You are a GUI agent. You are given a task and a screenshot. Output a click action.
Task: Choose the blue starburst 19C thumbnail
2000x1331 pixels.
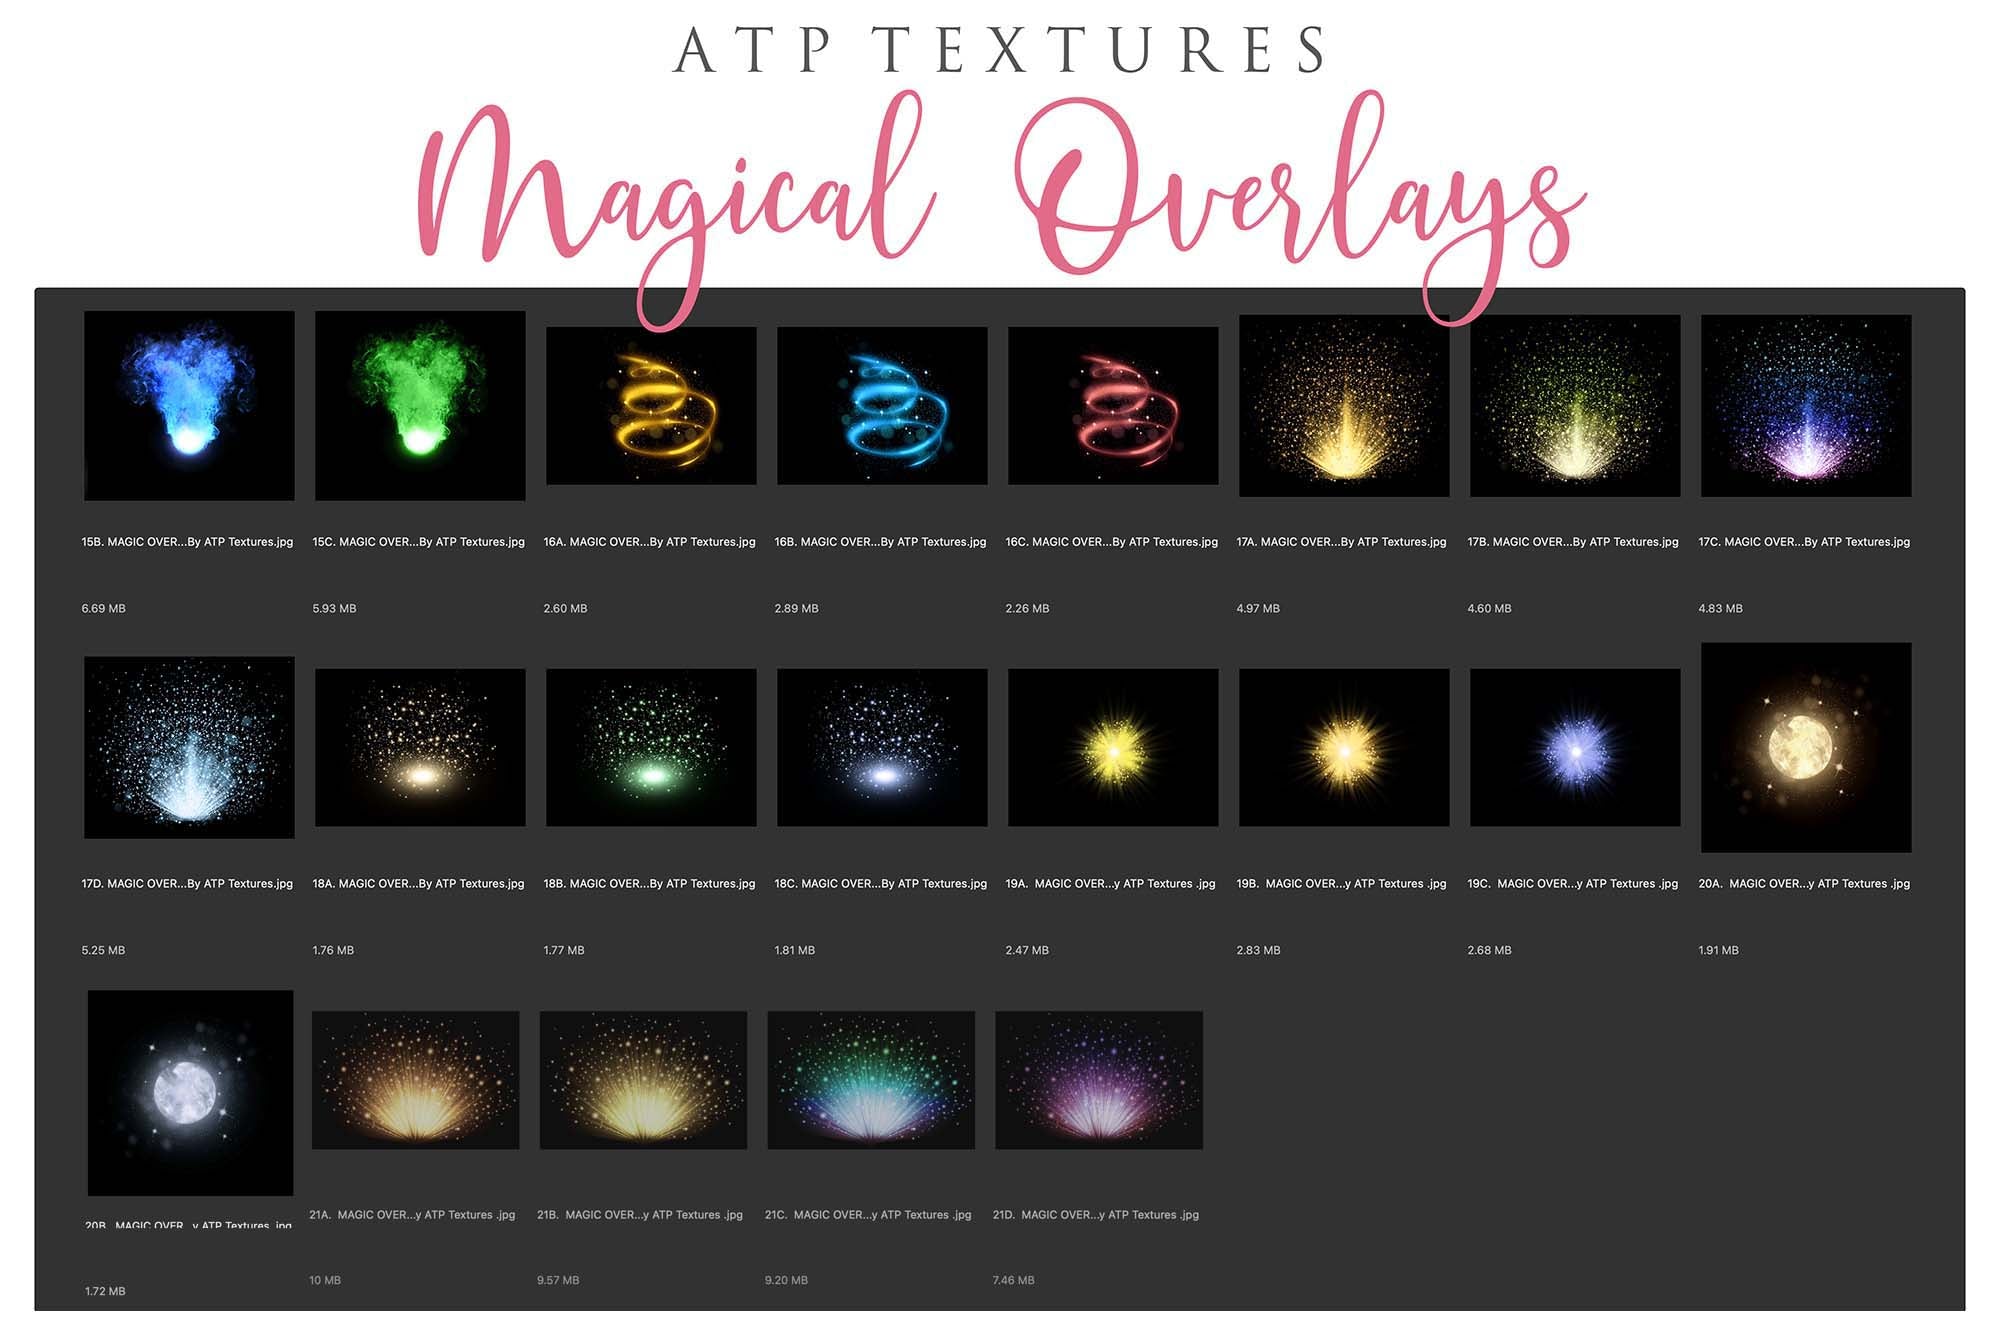tap(1575, 747)
